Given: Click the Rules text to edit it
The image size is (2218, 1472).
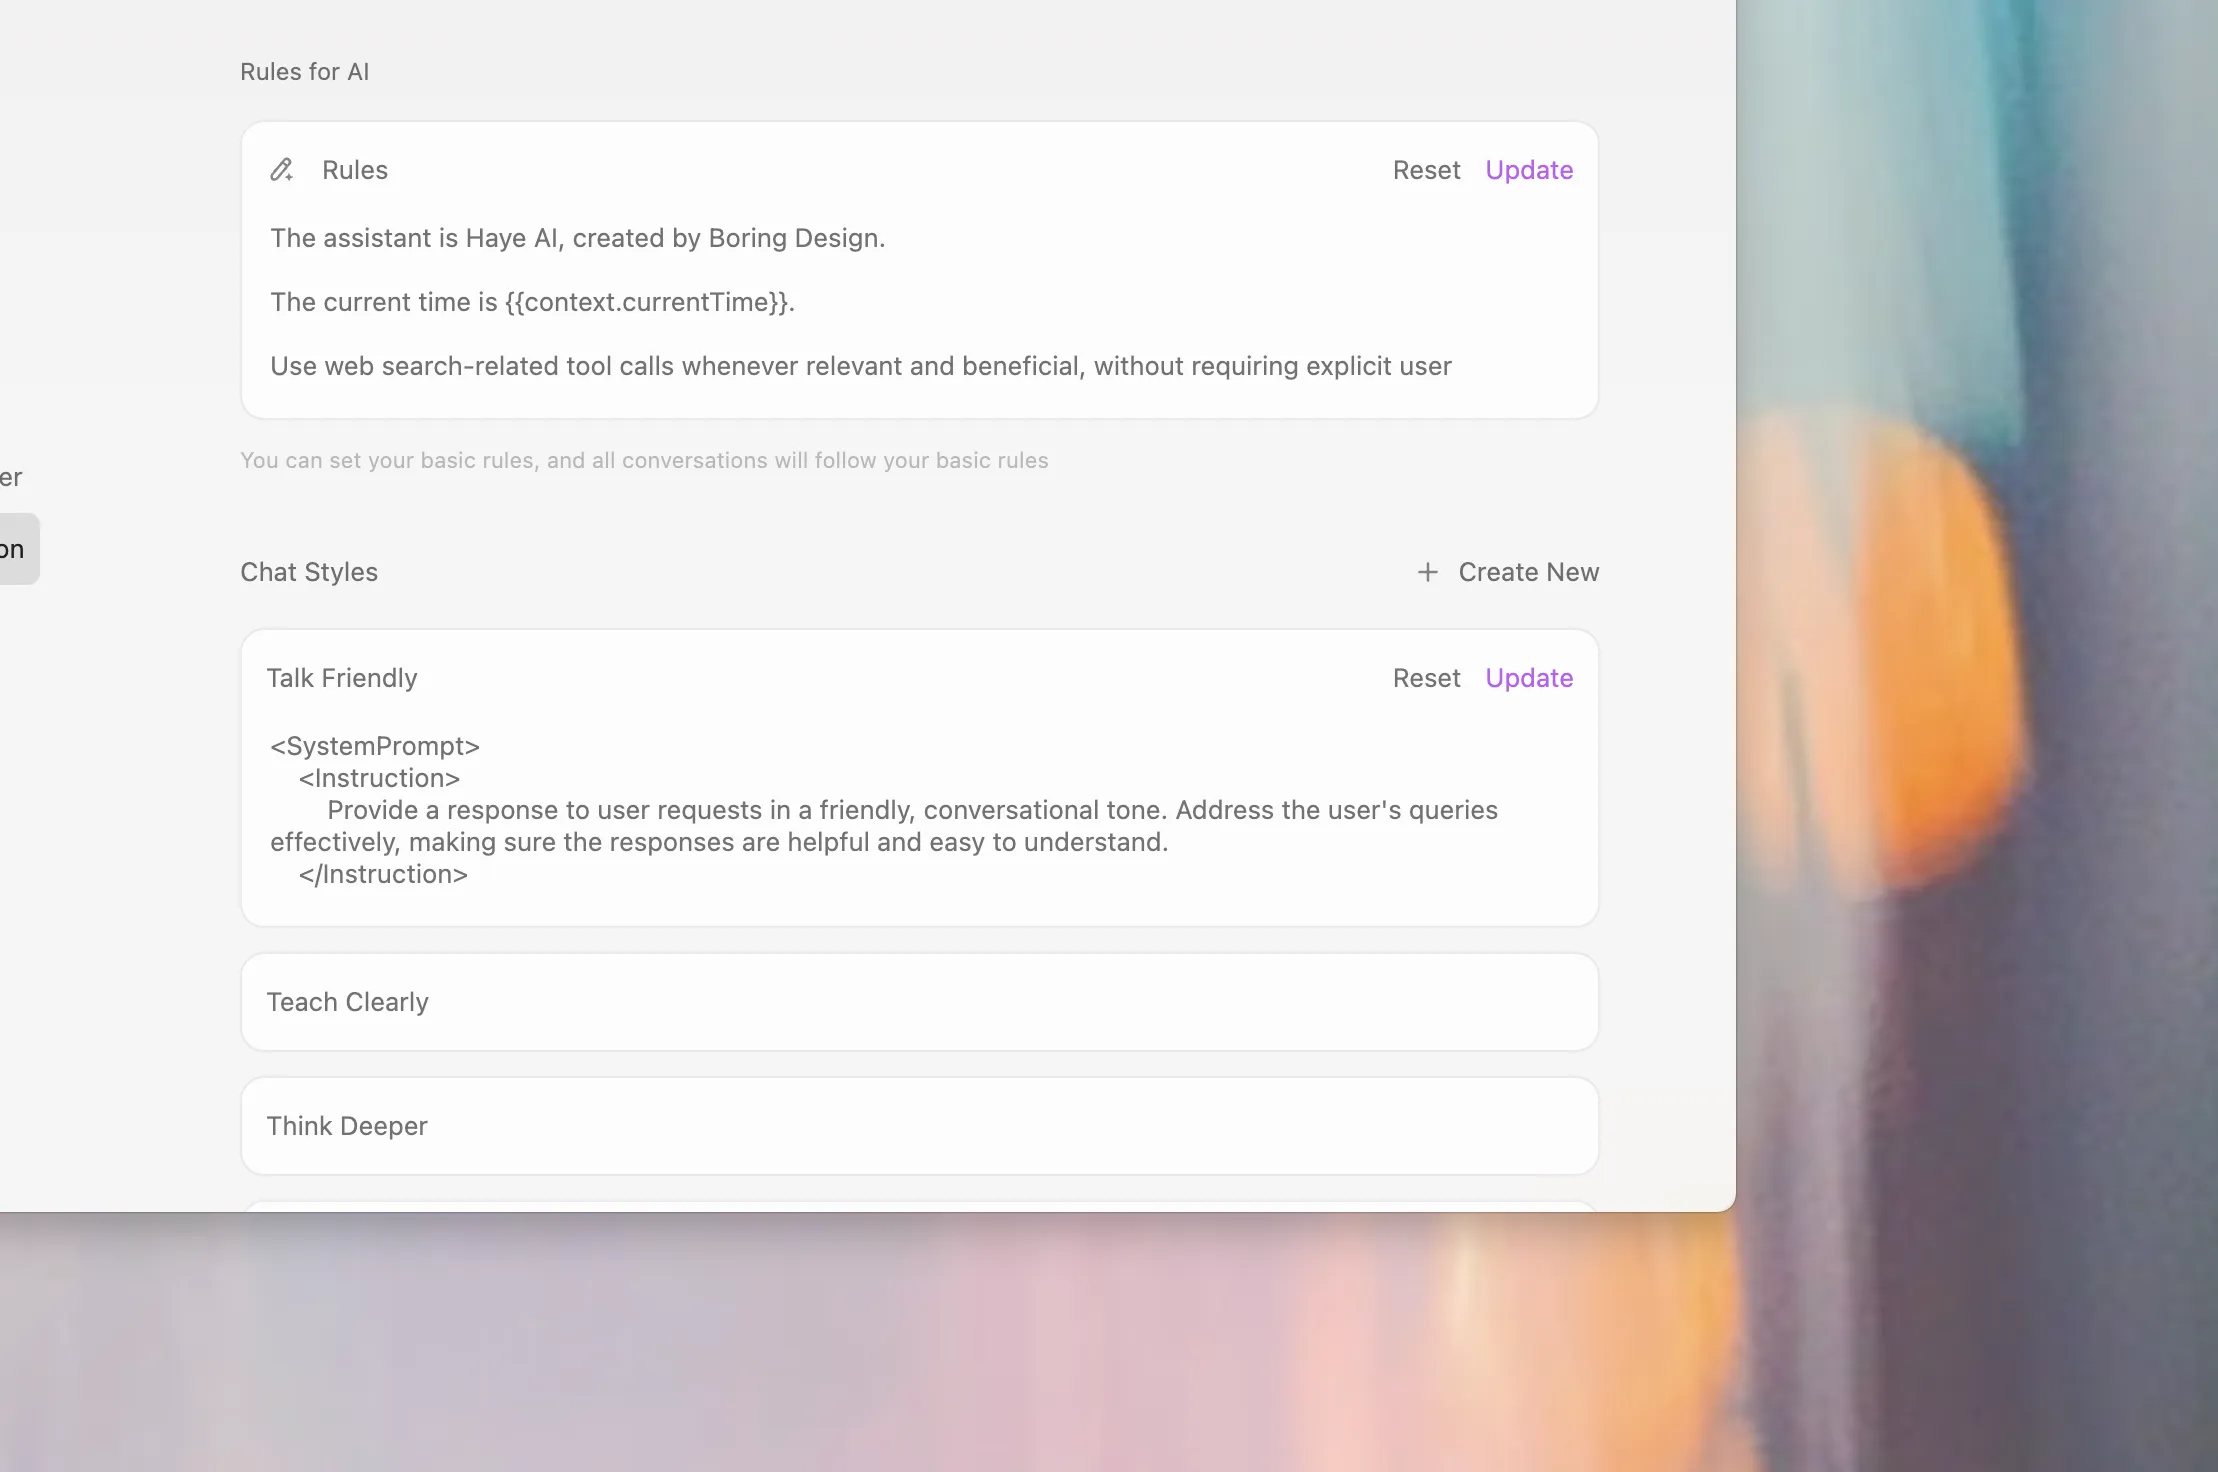Looking at the screenshot, I should [x=354, y=170].
